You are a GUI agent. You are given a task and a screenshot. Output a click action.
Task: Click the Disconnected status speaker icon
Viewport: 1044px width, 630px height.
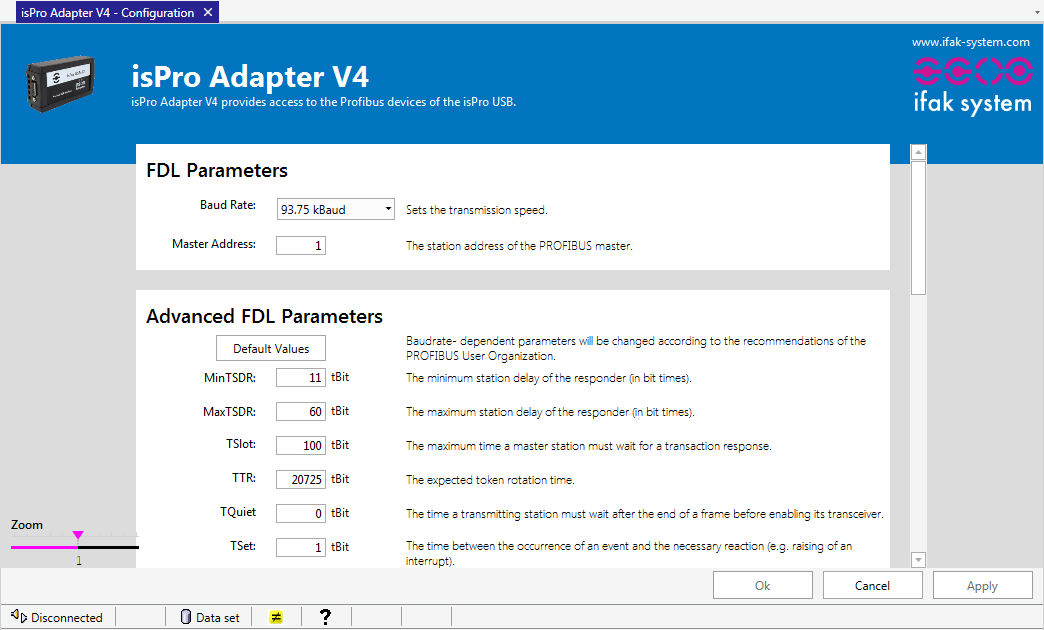coord(19,617)
